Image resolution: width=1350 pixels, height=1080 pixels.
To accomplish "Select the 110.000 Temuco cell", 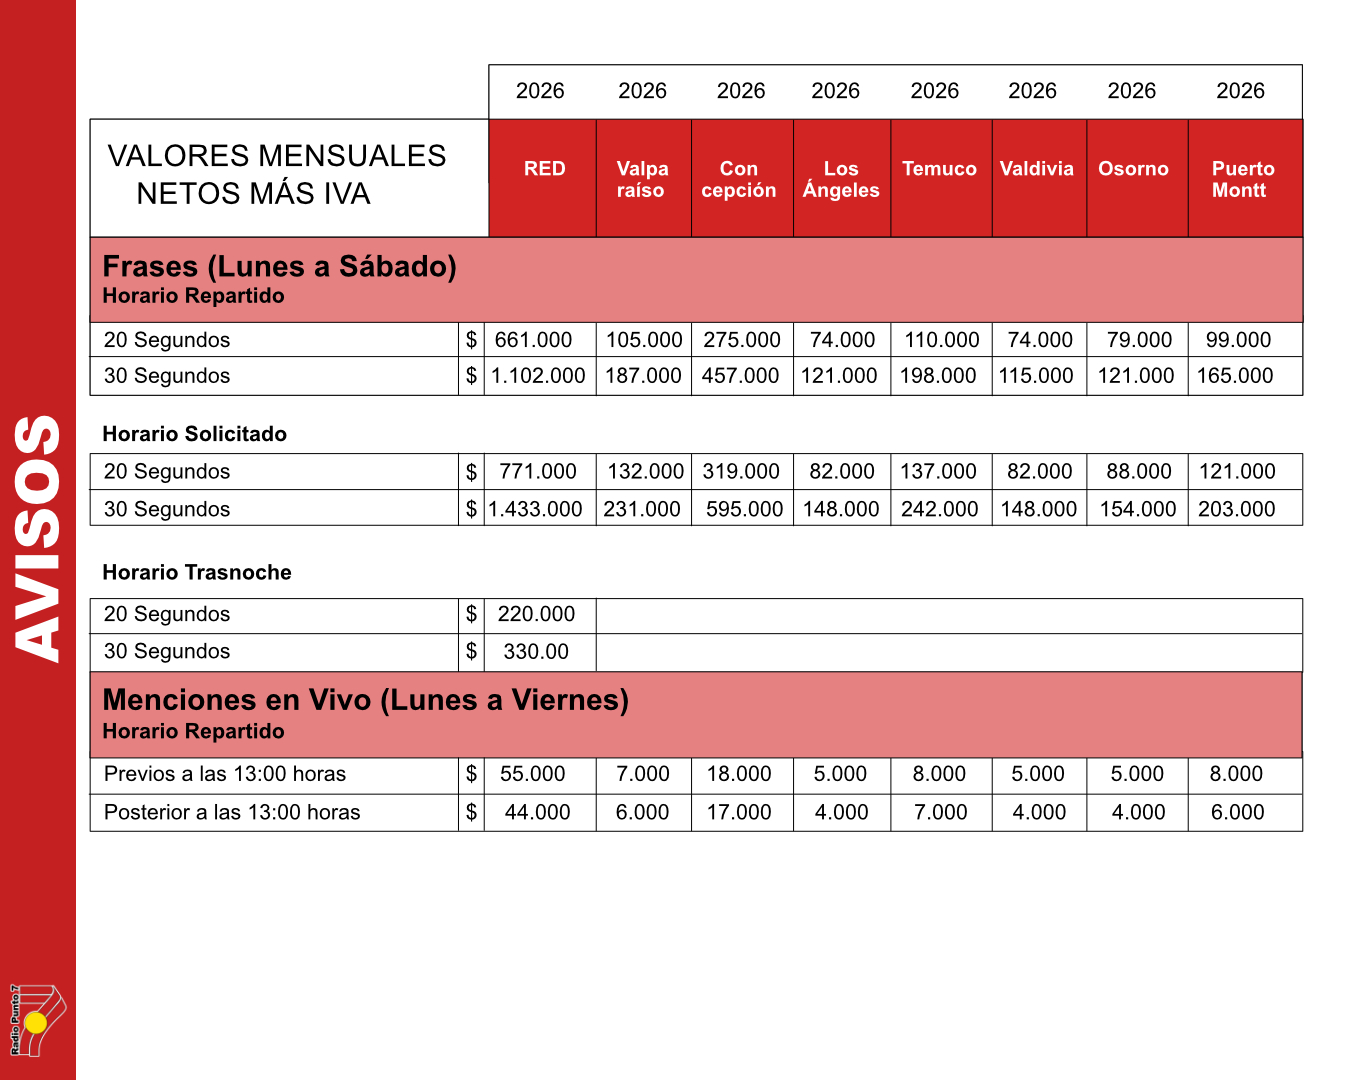I will [941, 340].
